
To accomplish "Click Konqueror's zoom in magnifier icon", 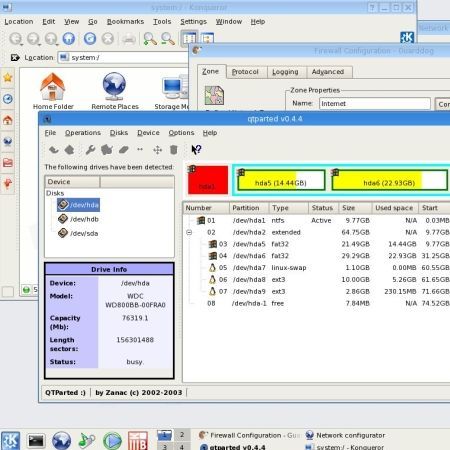I will pyautogui.click(x=150, y=39).
